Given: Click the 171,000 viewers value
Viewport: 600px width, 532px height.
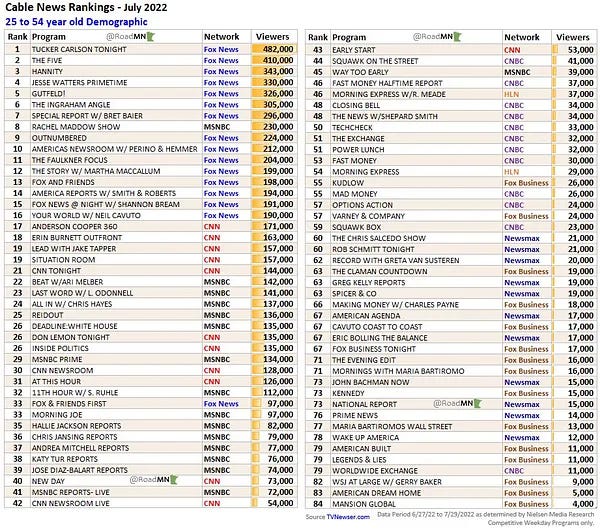Looking at the screenshot, I should 278,227.
